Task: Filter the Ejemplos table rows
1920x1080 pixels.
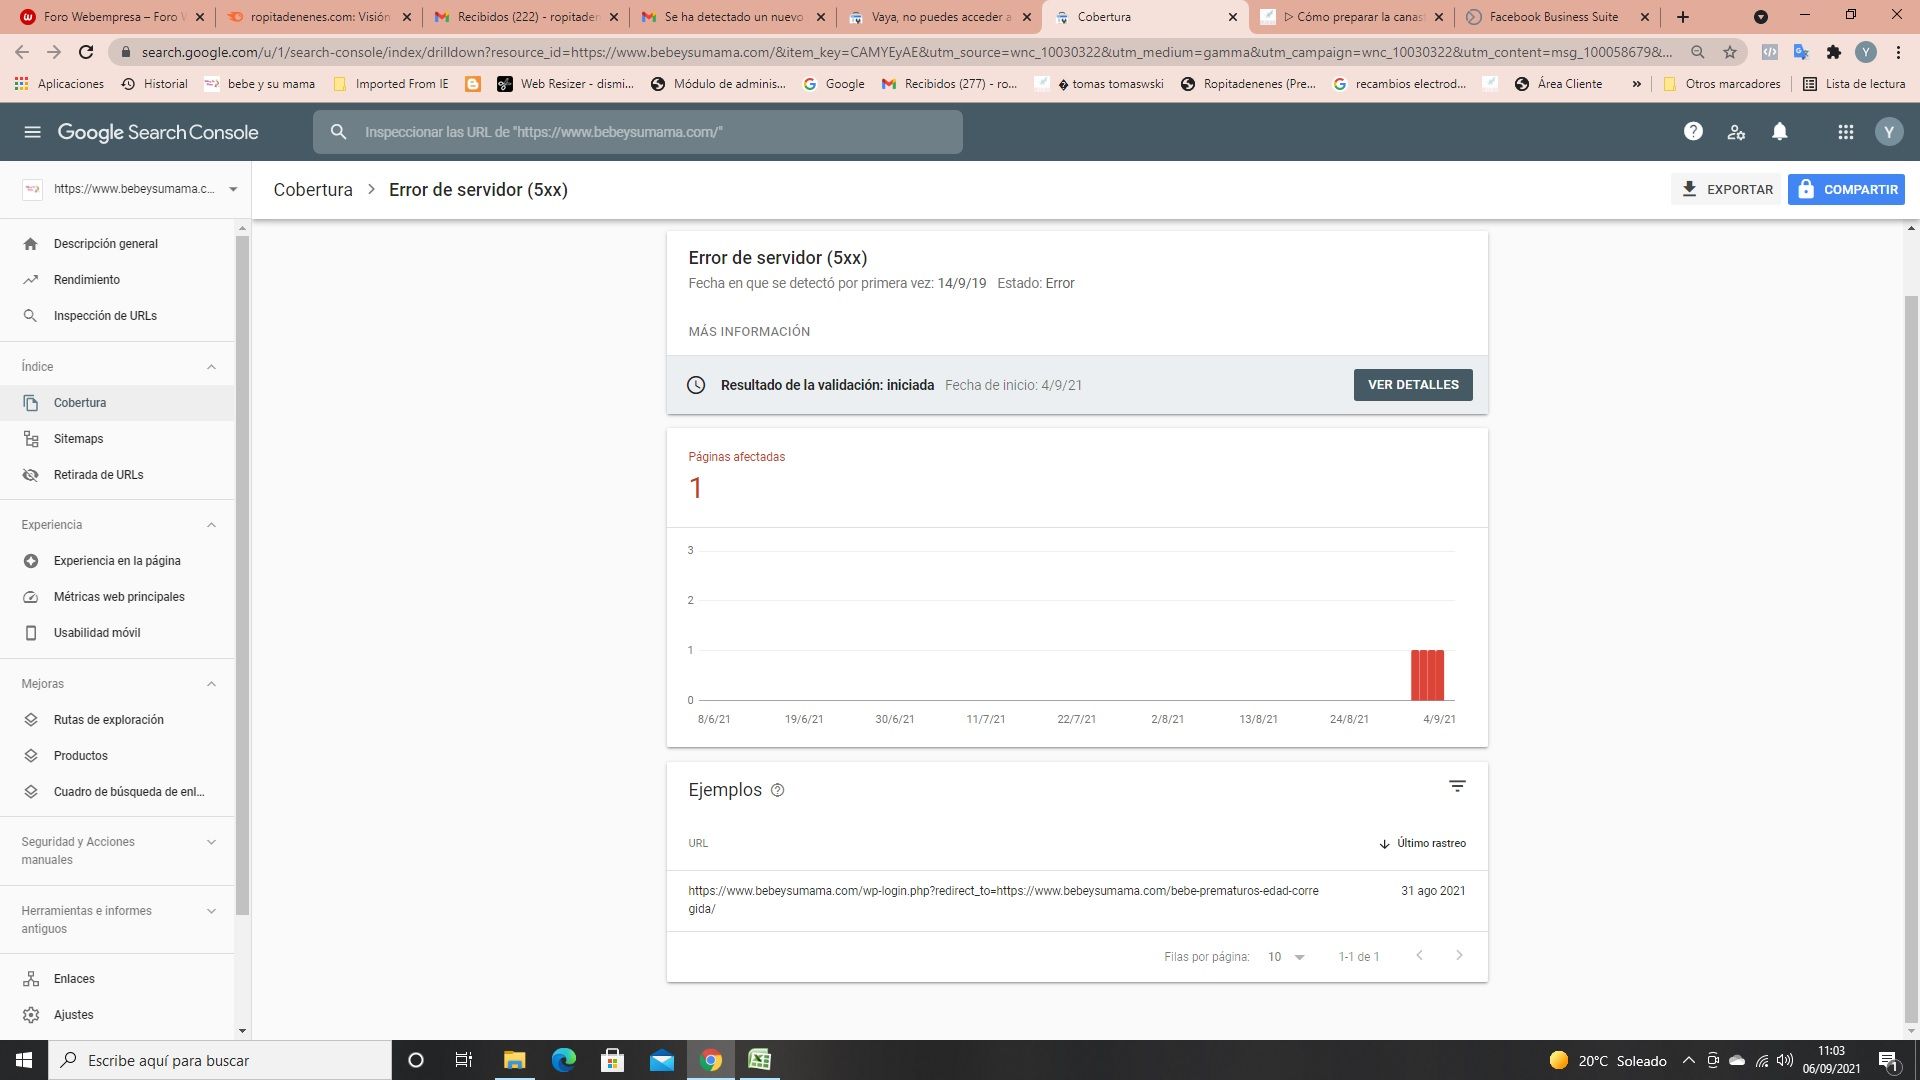Action: coord(1457,787)
